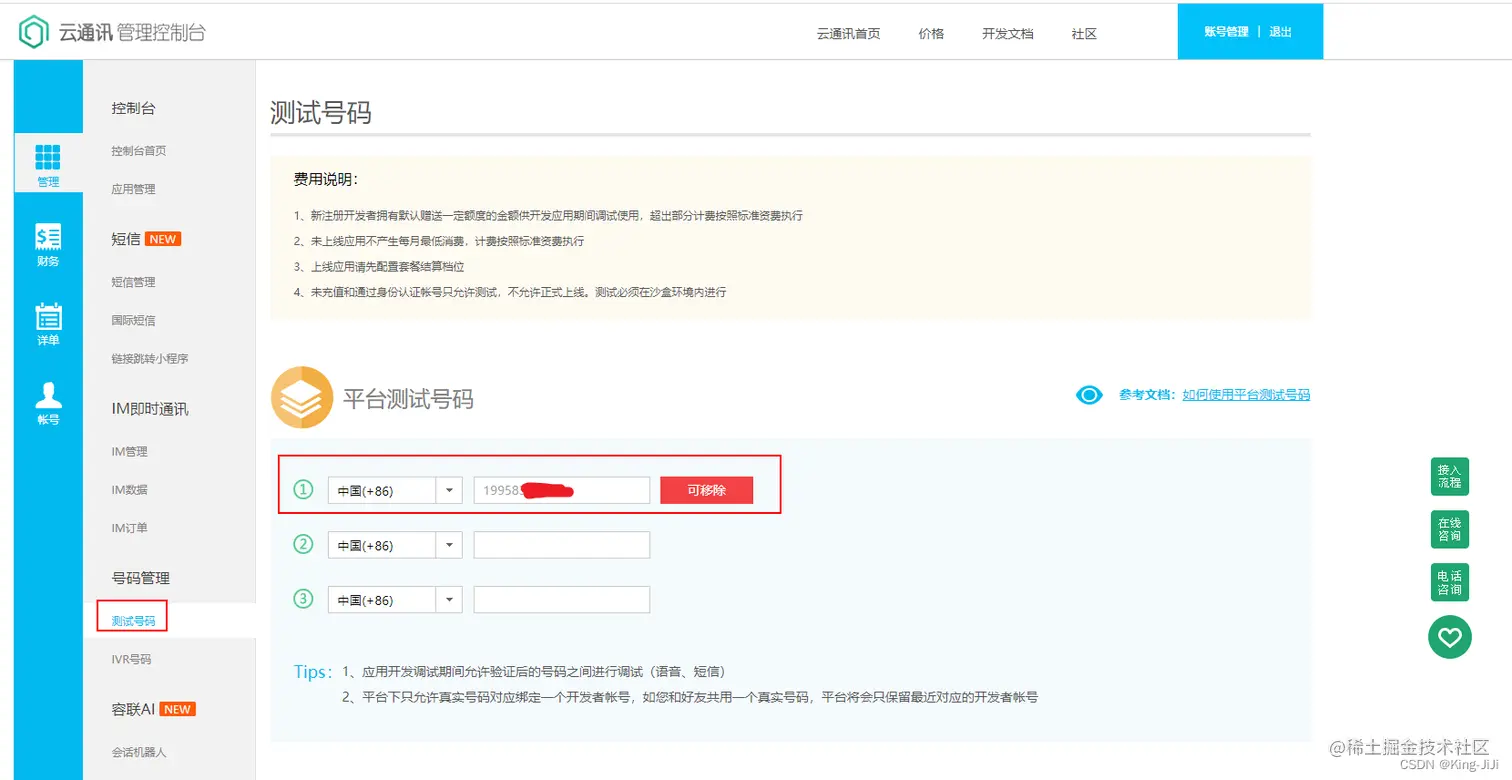Viewport: 1512px width, 780px height.
Task: Select 测试号码 under 号码管理
Action: click(x=131, y=619)
